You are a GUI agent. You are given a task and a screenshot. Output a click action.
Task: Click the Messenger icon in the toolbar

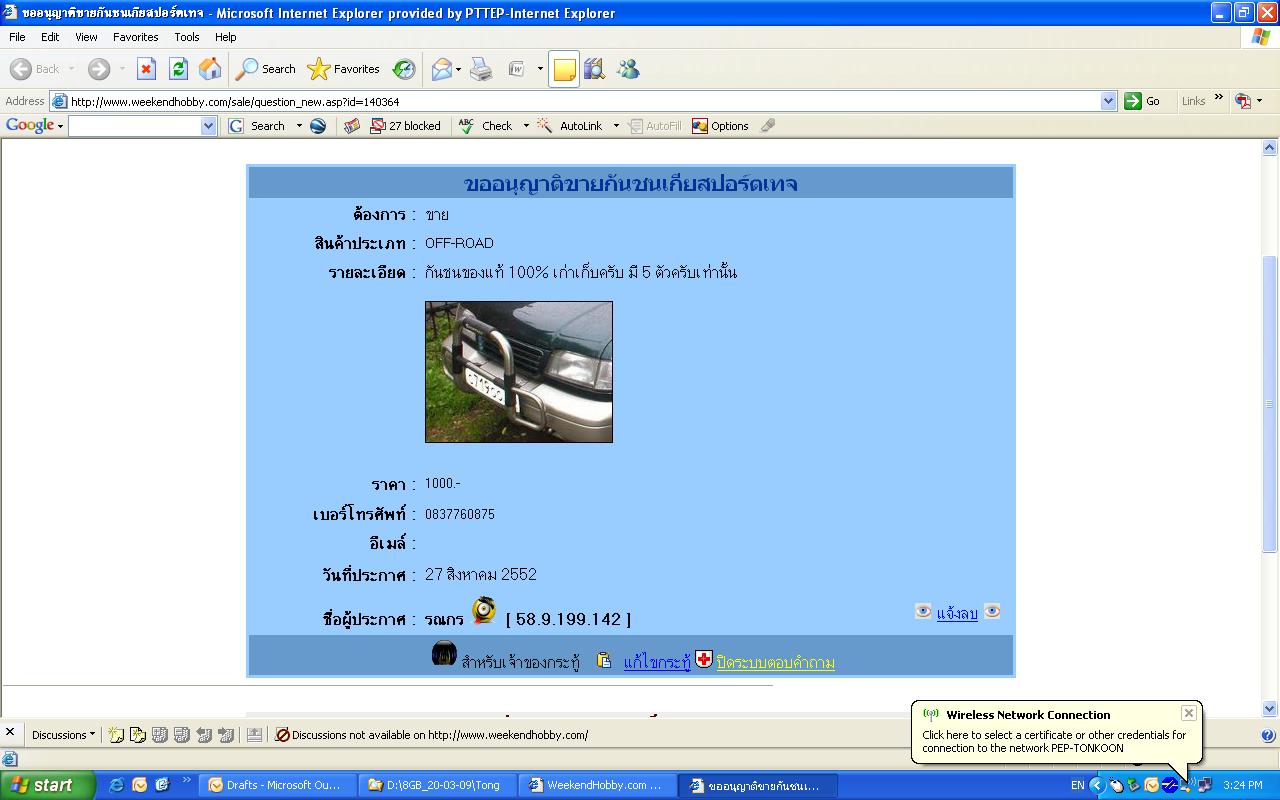point(628,69)
